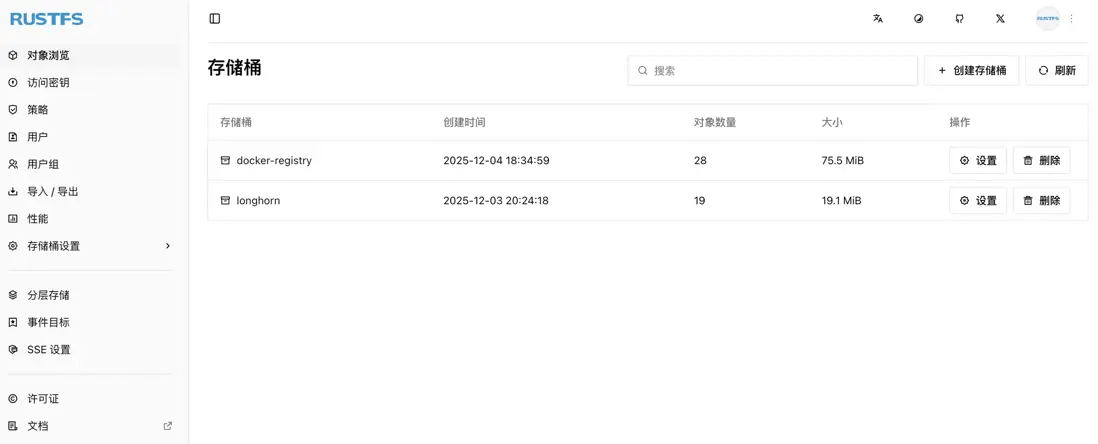Open the docker-registry bucket

pyautogui.click(x=273, y=160)
